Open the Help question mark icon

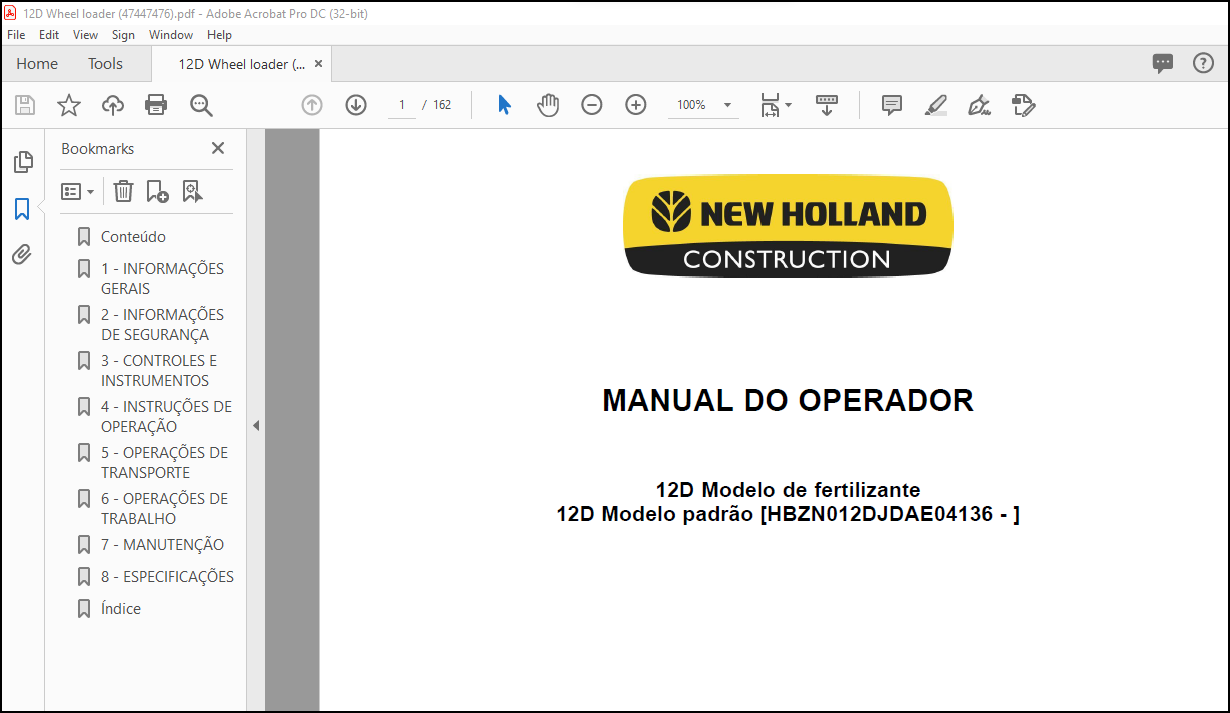click(1203, 63)
